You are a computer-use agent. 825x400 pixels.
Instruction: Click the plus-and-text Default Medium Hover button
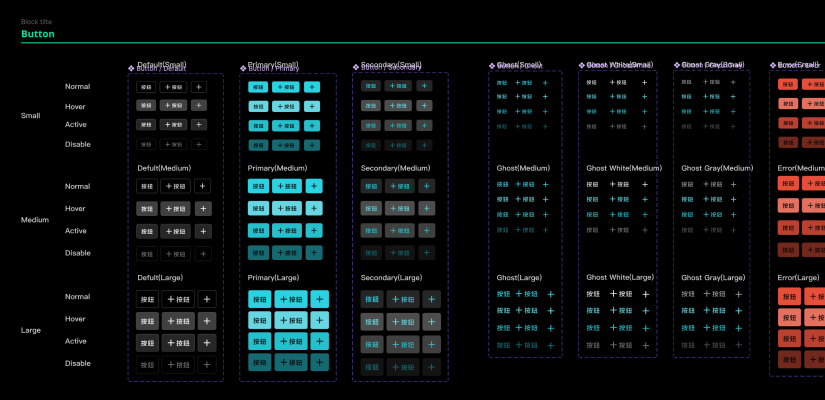click(x=175, y=208)
